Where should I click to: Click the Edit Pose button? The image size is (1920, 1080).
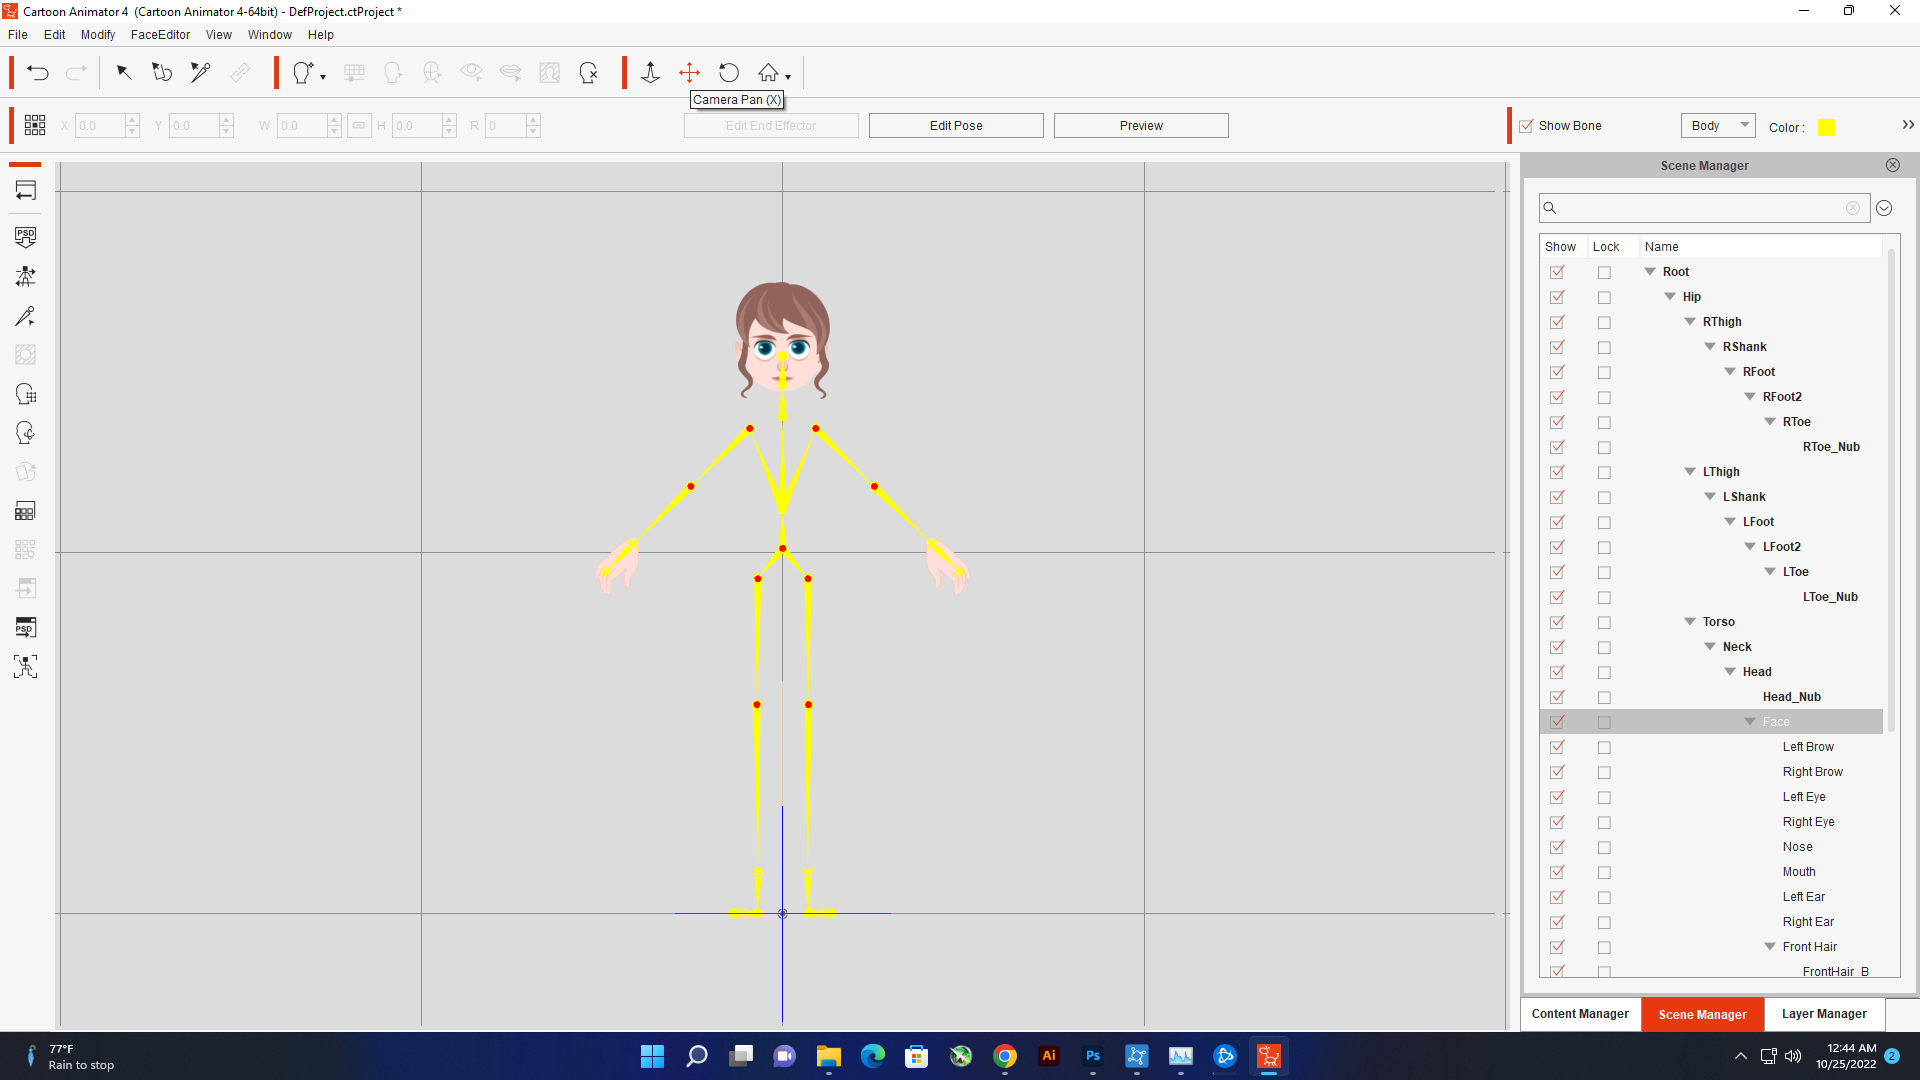point(956,125)
